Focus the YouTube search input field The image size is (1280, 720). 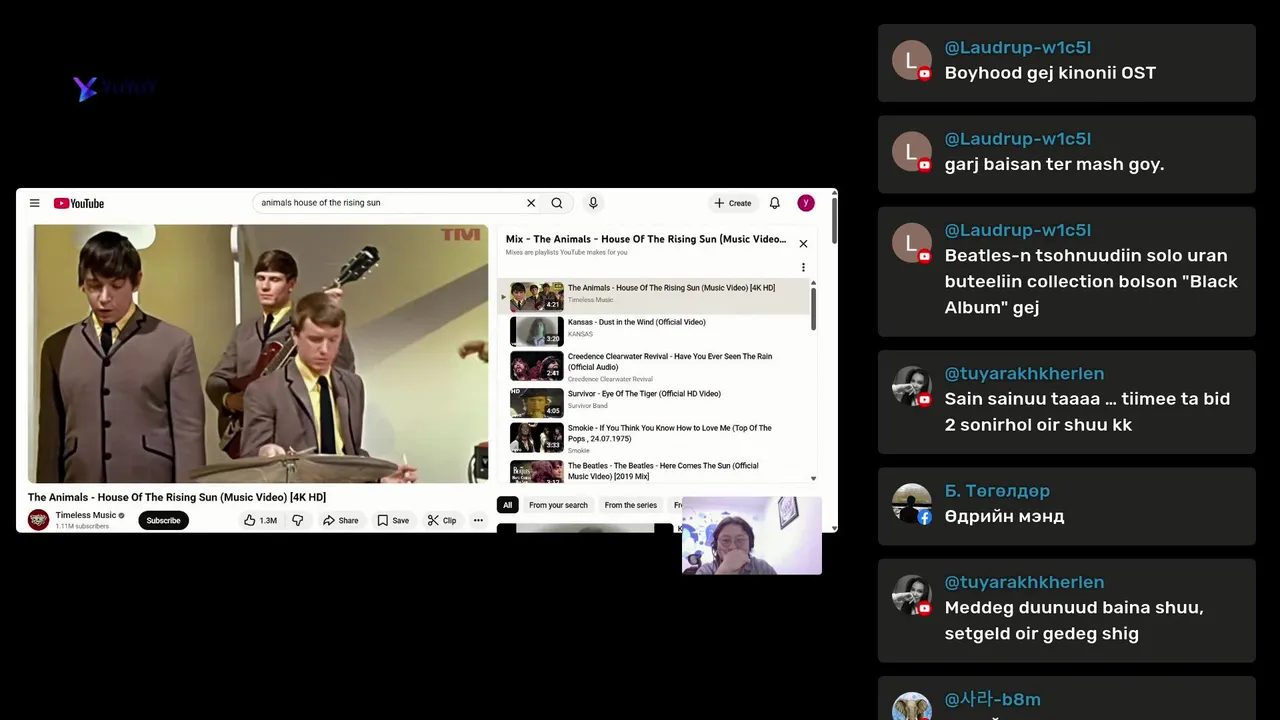[x=390, y=203]
